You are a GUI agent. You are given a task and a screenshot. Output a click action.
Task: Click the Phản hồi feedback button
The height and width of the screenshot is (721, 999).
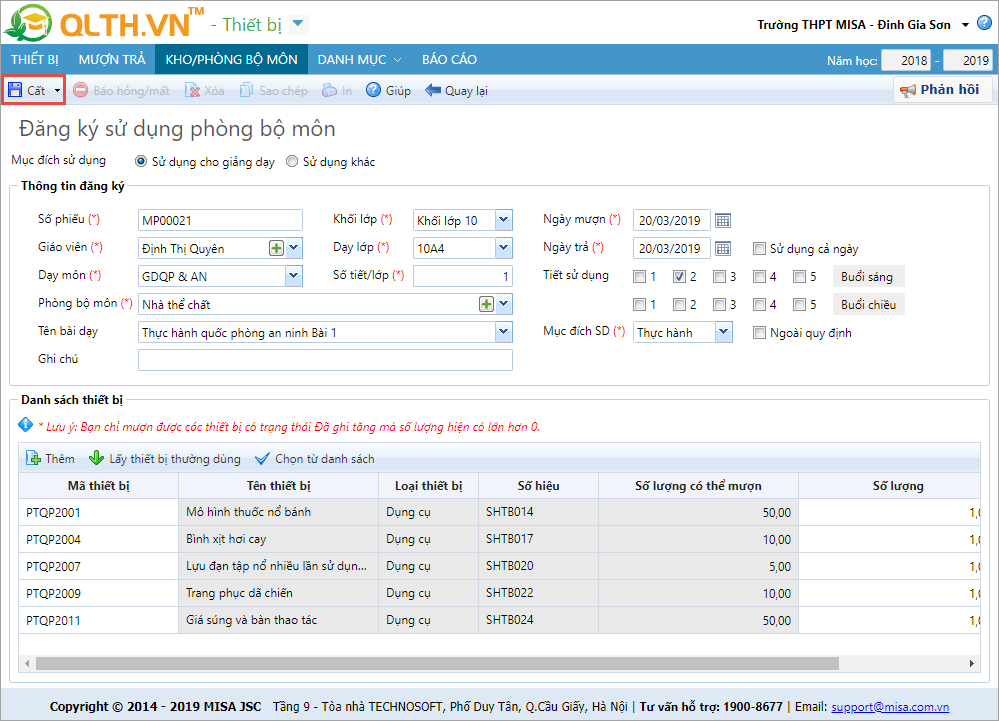[x=942, y=90]
